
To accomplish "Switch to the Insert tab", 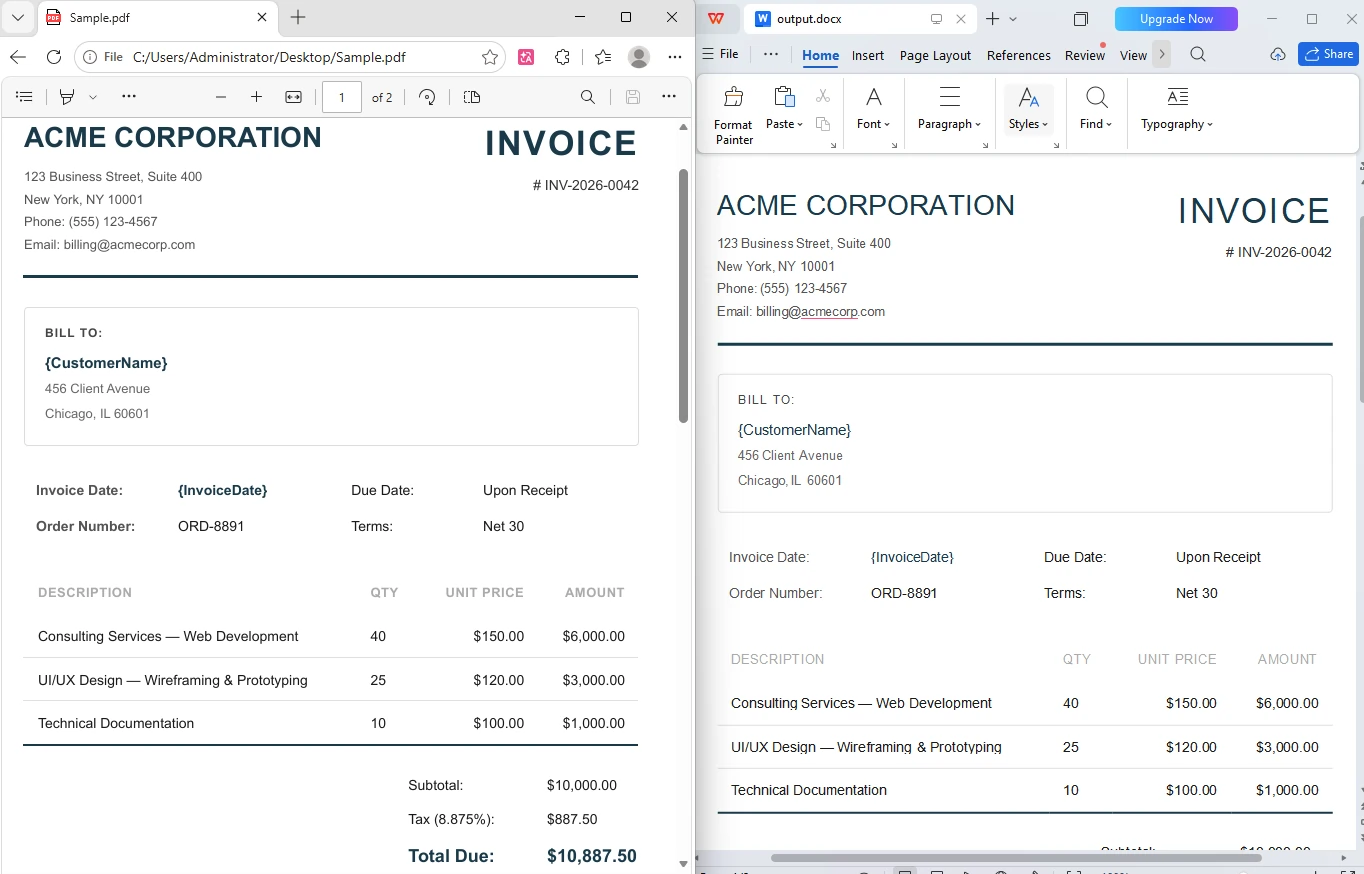I will tap(868, 55).
